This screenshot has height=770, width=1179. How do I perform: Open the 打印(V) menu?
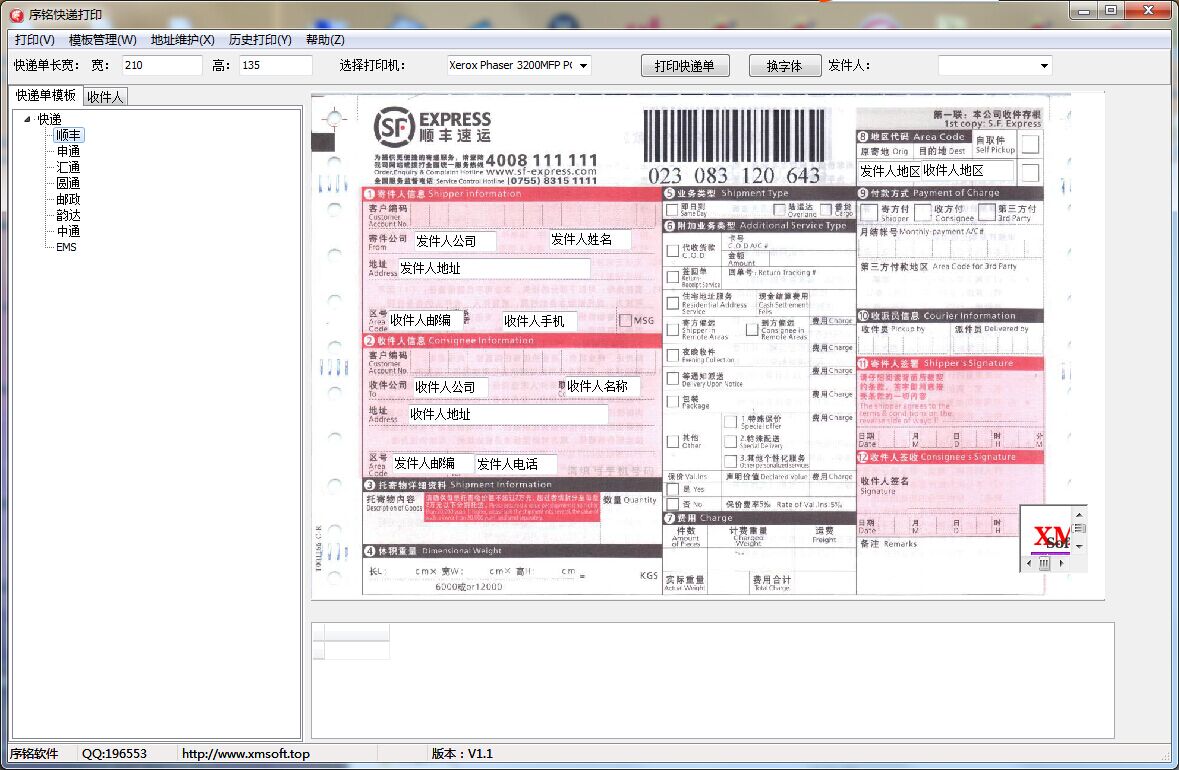[35, 40]
